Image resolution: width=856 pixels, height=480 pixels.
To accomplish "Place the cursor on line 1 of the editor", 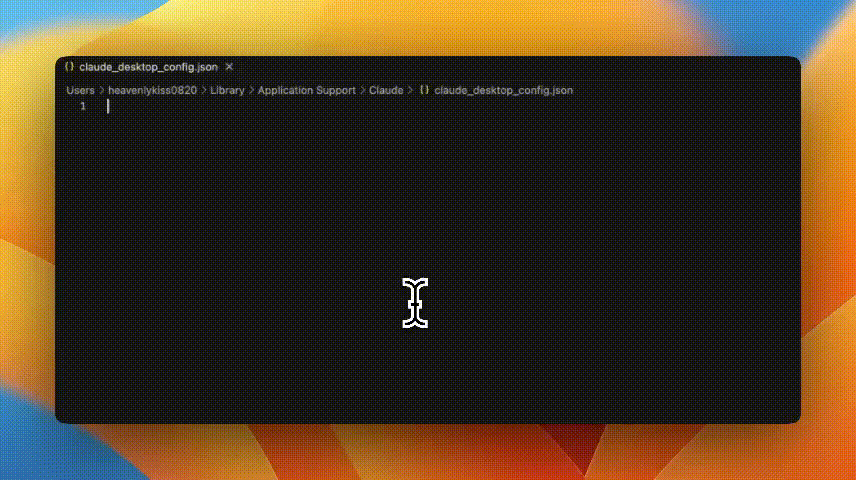I will click(300, 106).
